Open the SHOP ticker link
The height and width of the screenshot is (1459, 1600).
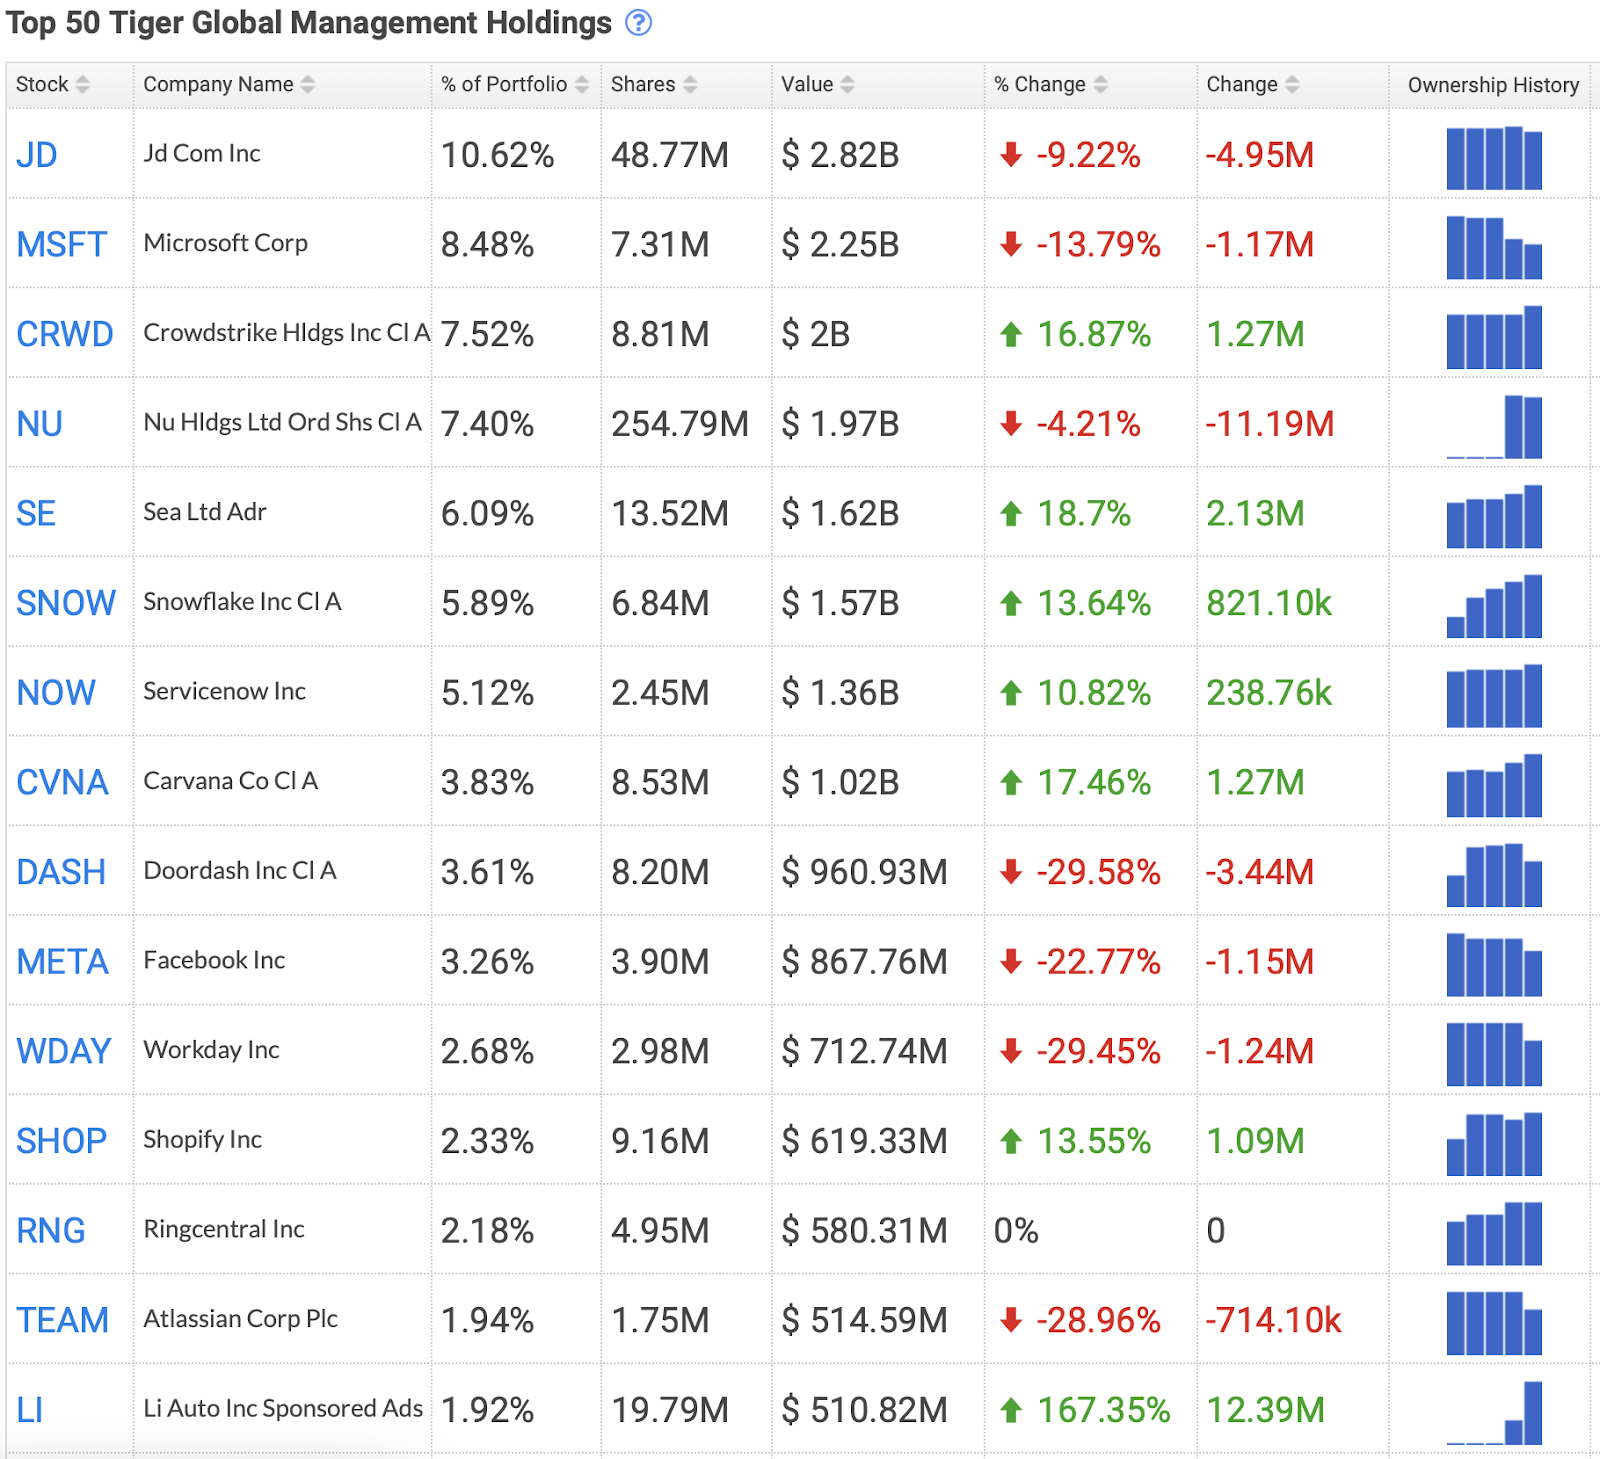click(x=61, y=1141)
